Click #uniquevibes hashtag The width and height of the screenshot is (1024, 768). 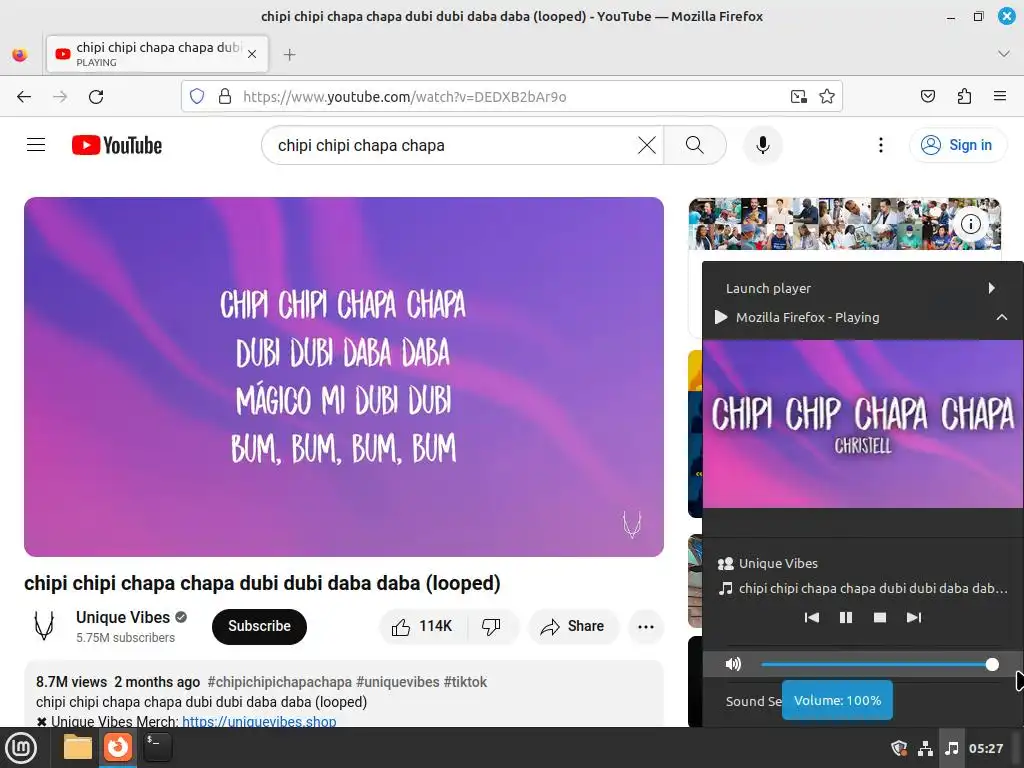tap(398, 682)
